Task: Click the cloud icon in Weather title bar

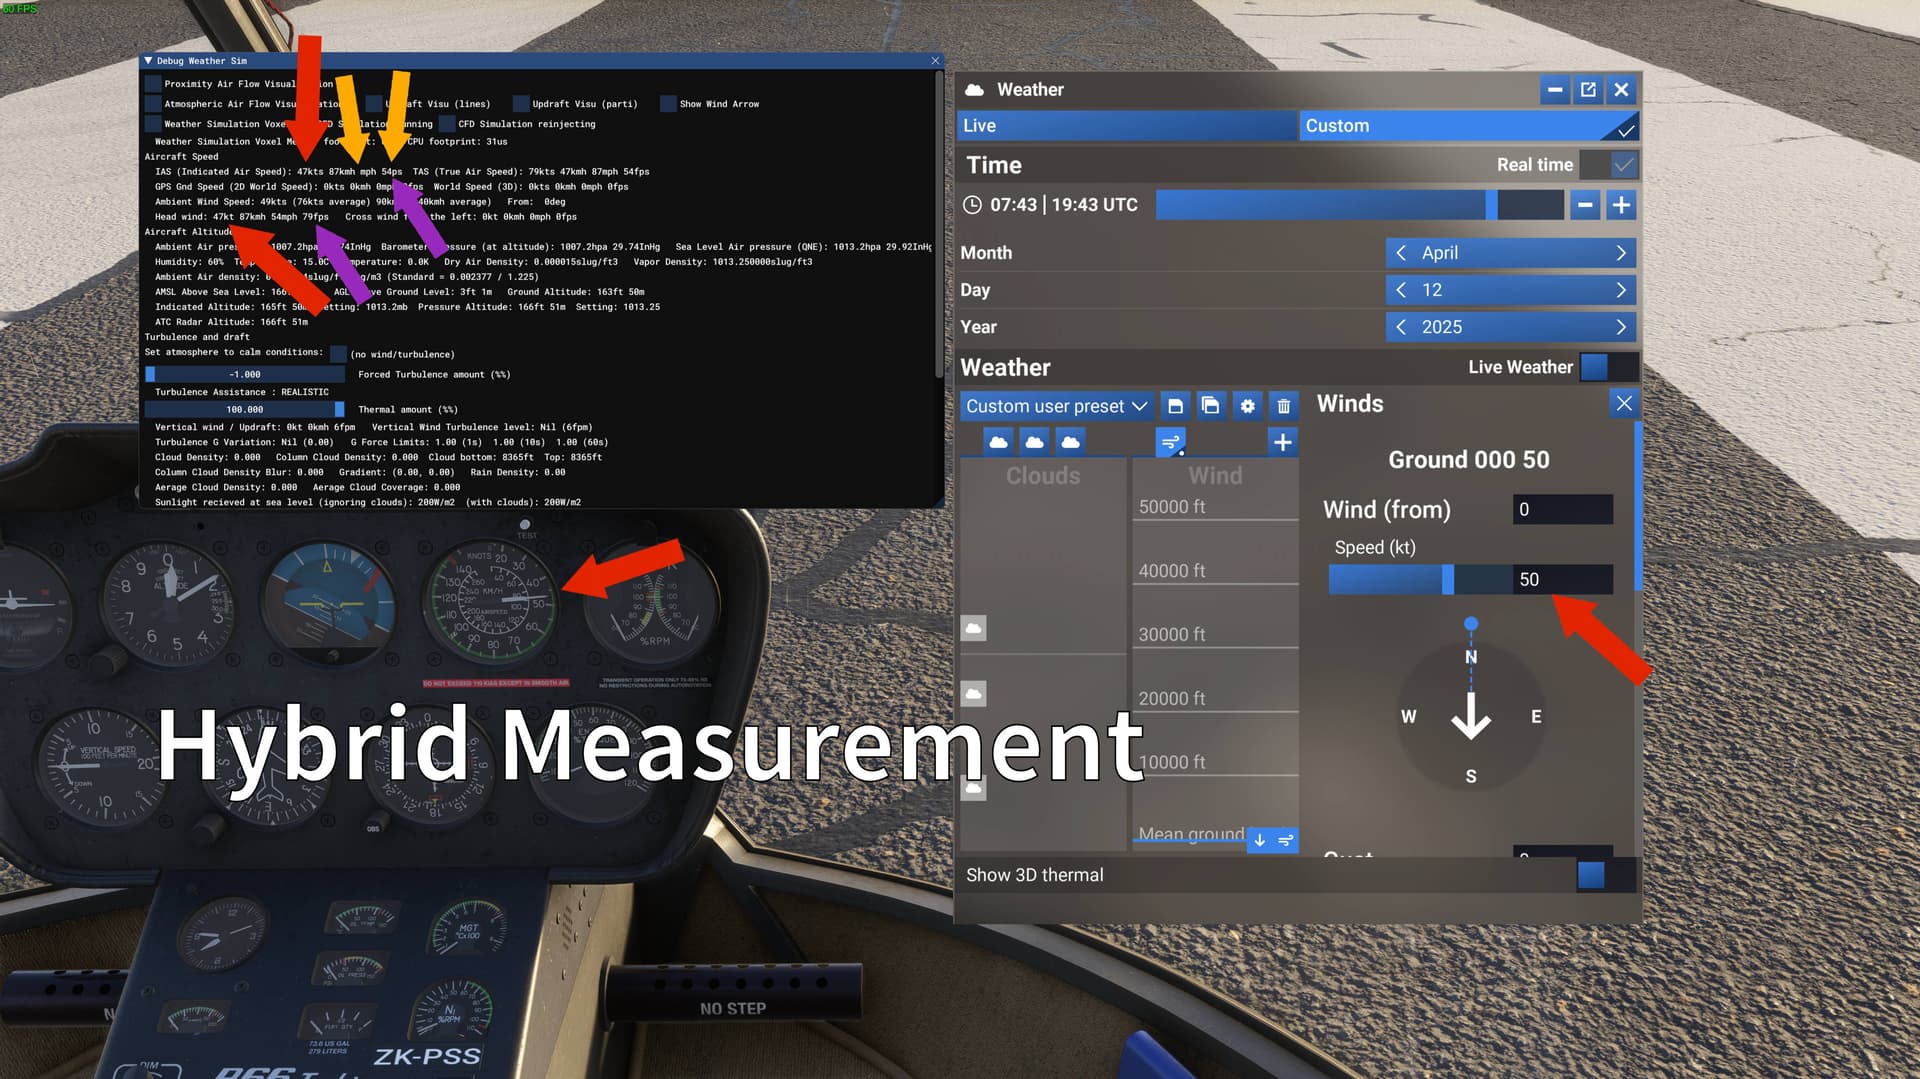Action: coord(974,90)
